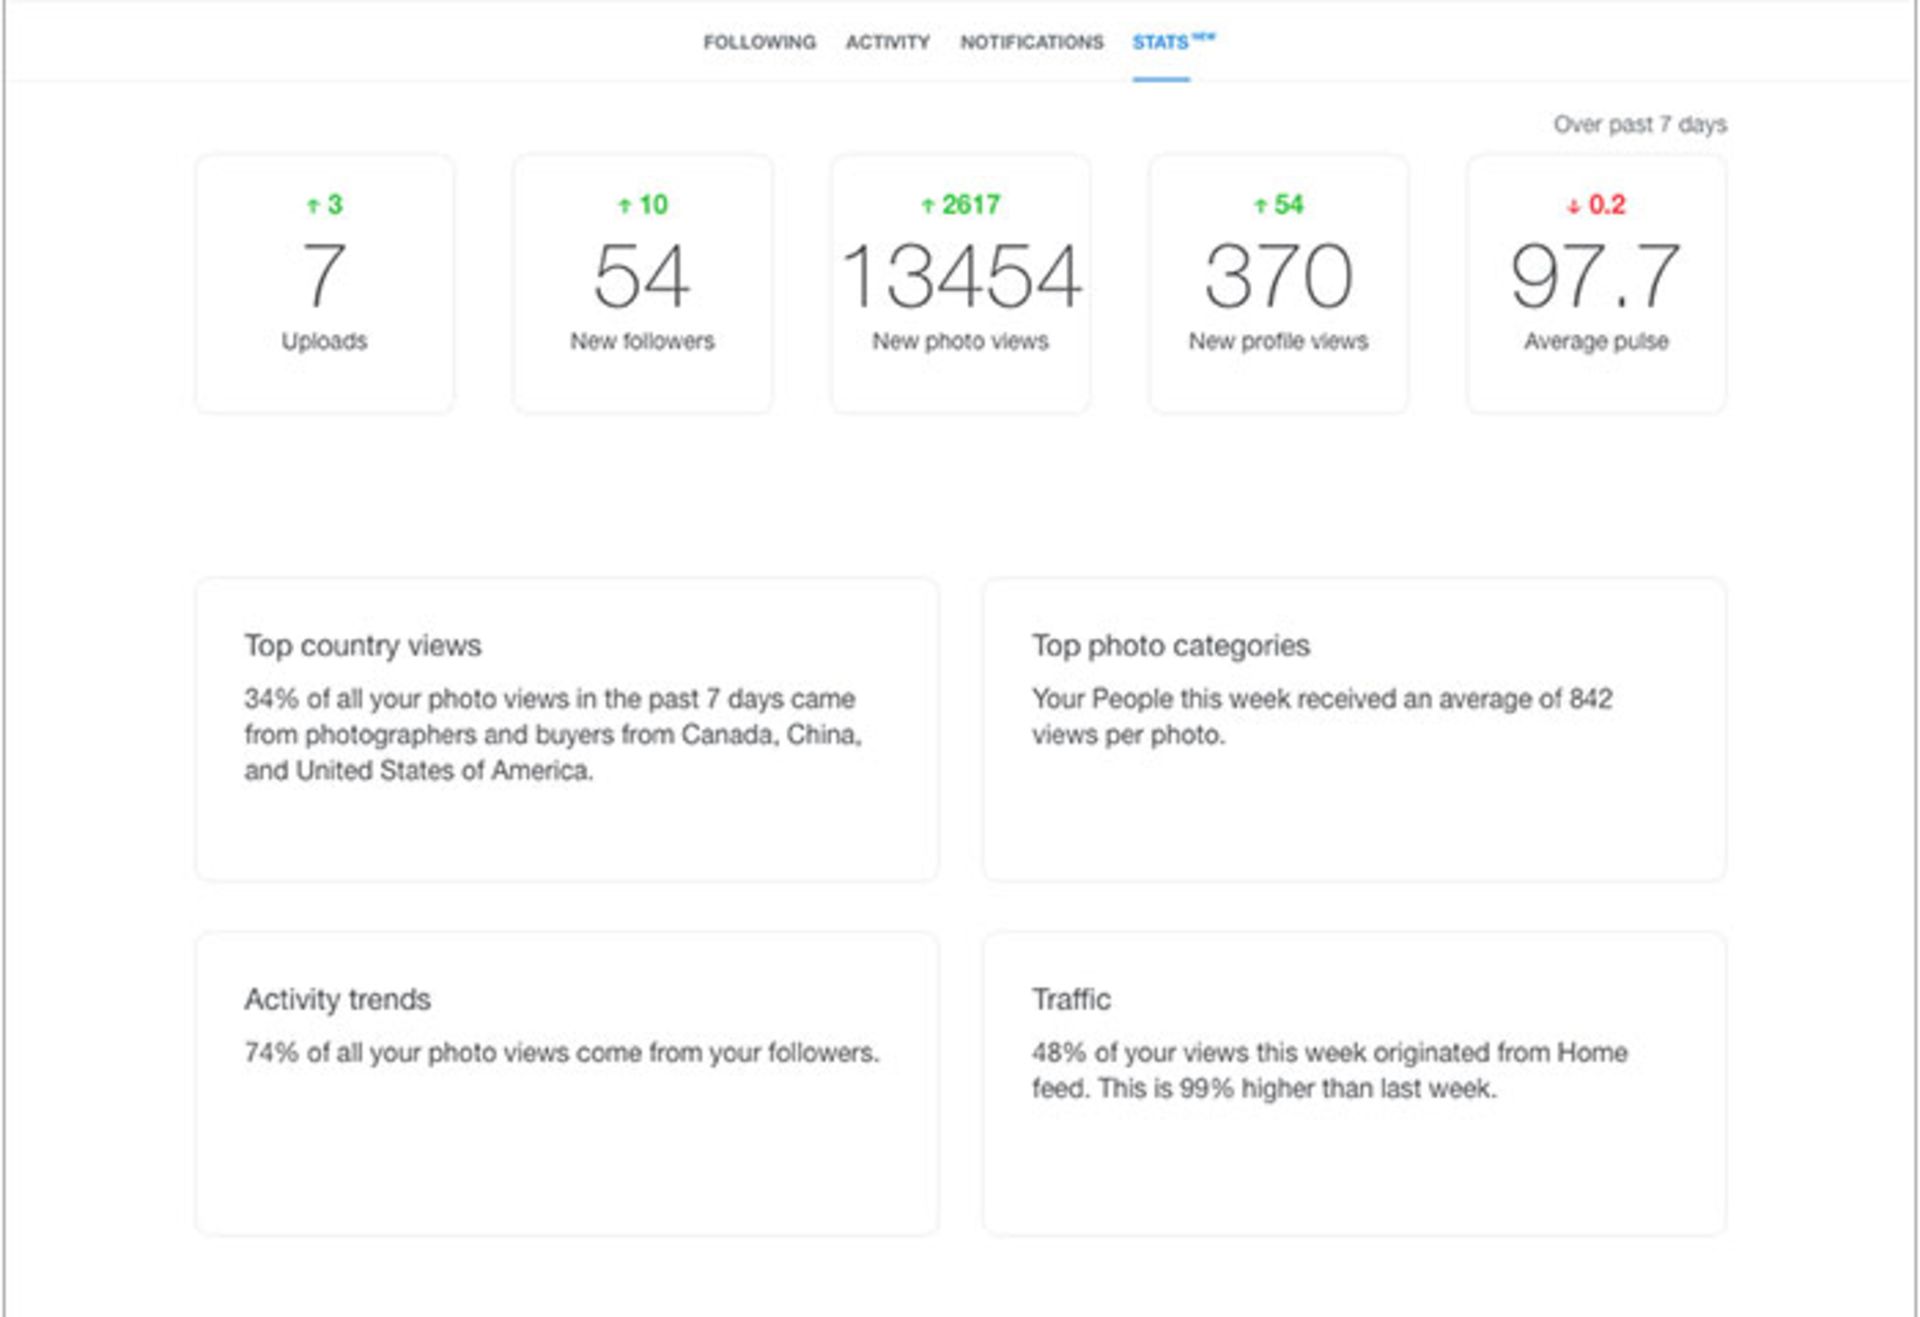
Task: Click the green up arrow above Uploads
Action: 313,206
